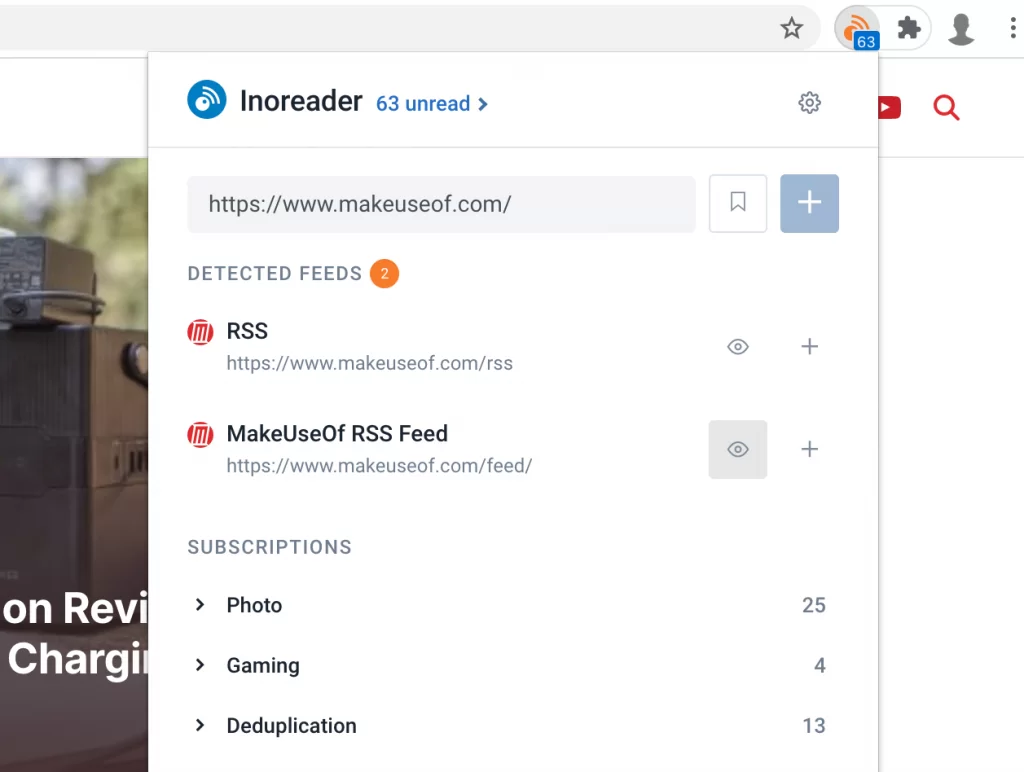Screen dimensions: 1024x772
Task: Click the Inoreader logo in popup header
Action: click(x=206, y=99)
